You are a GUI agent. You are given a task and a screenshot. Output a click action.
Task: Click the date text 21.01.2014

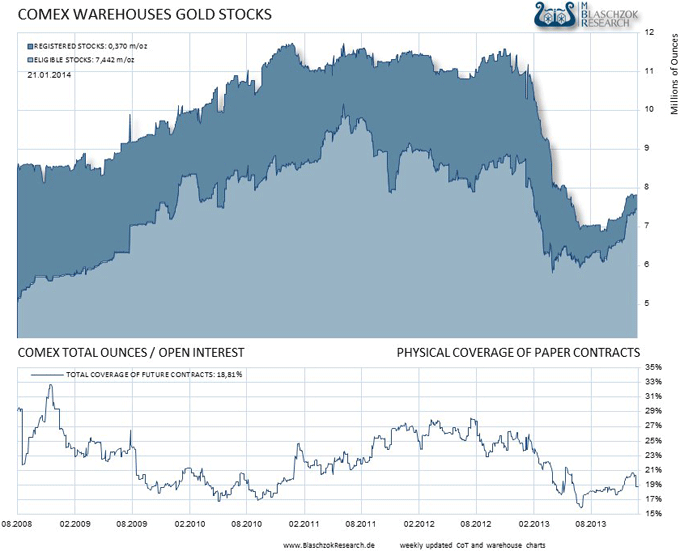click(x=49, y=75)
